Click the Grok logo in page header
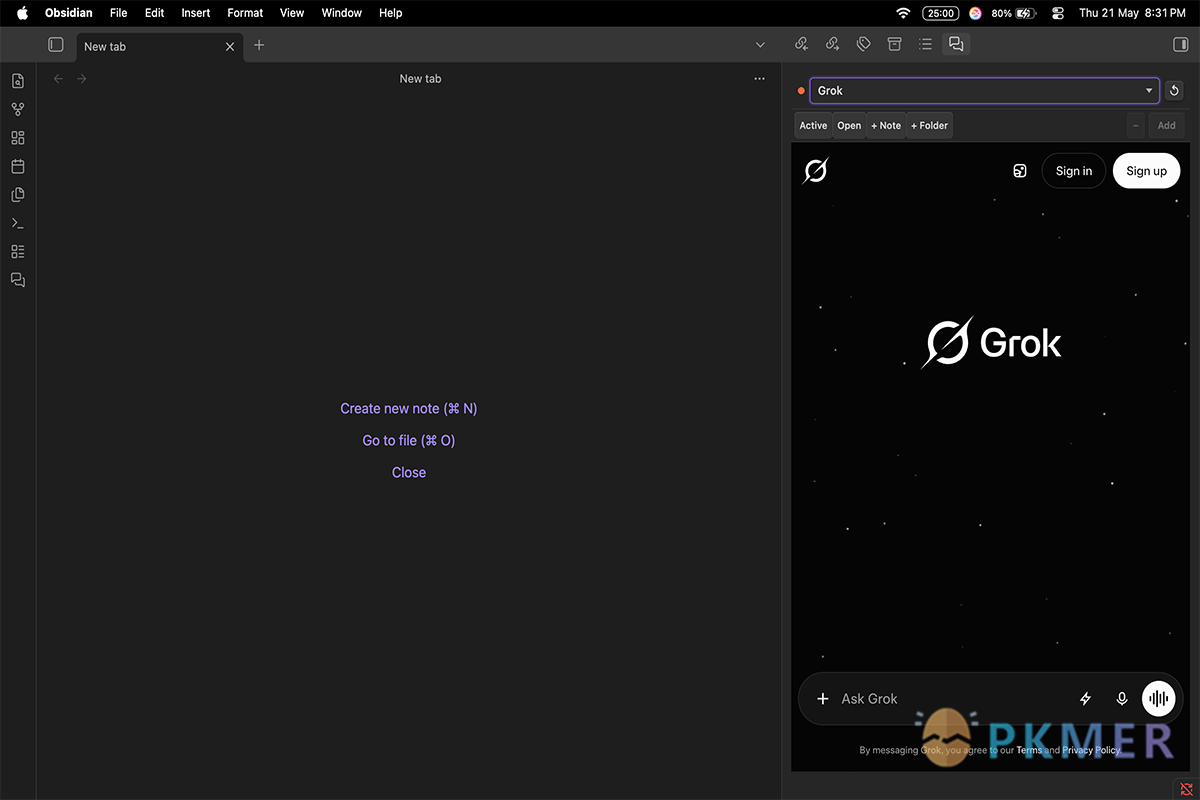The height and width of the screenshot is (800, 1200). [815, 171]
